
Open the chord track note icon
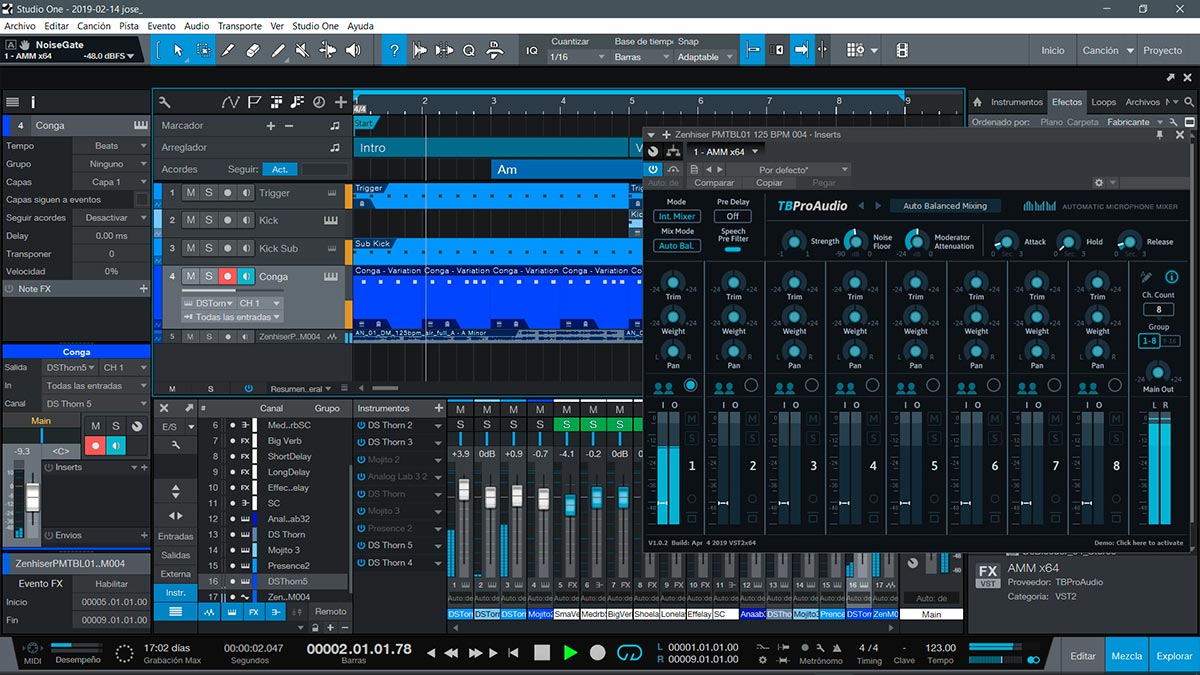297,102
